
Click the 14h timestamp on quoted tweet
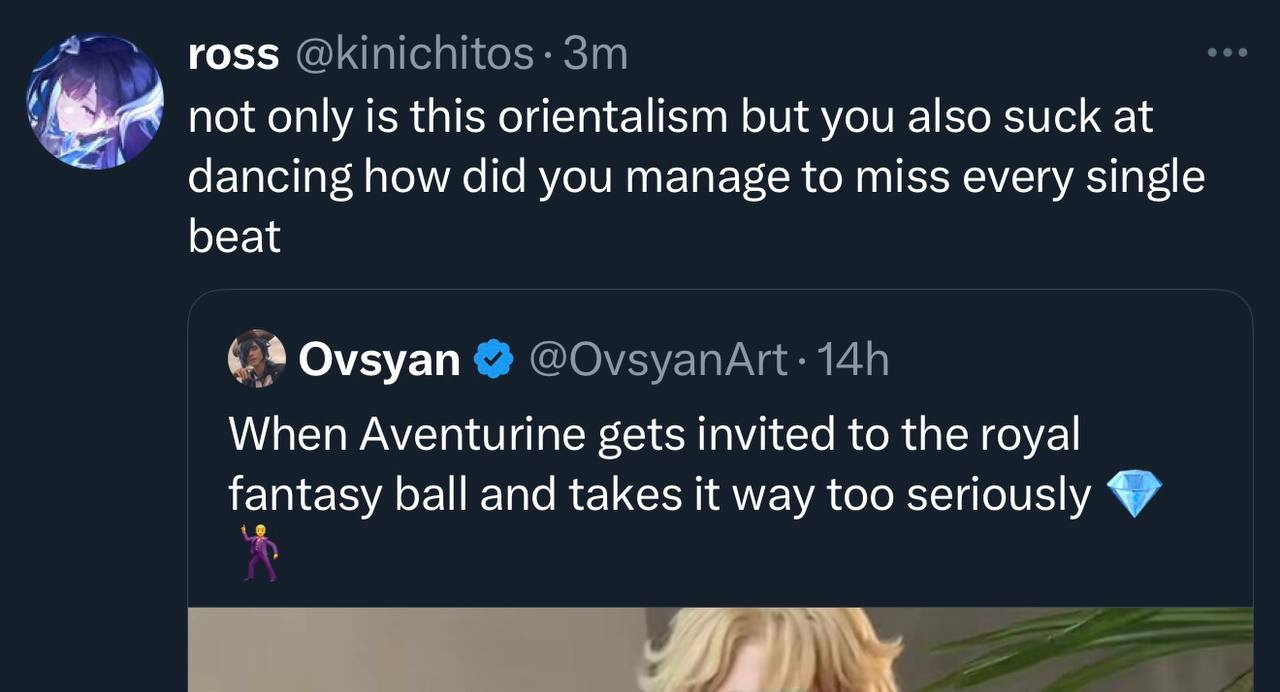(x=852, y=360)
